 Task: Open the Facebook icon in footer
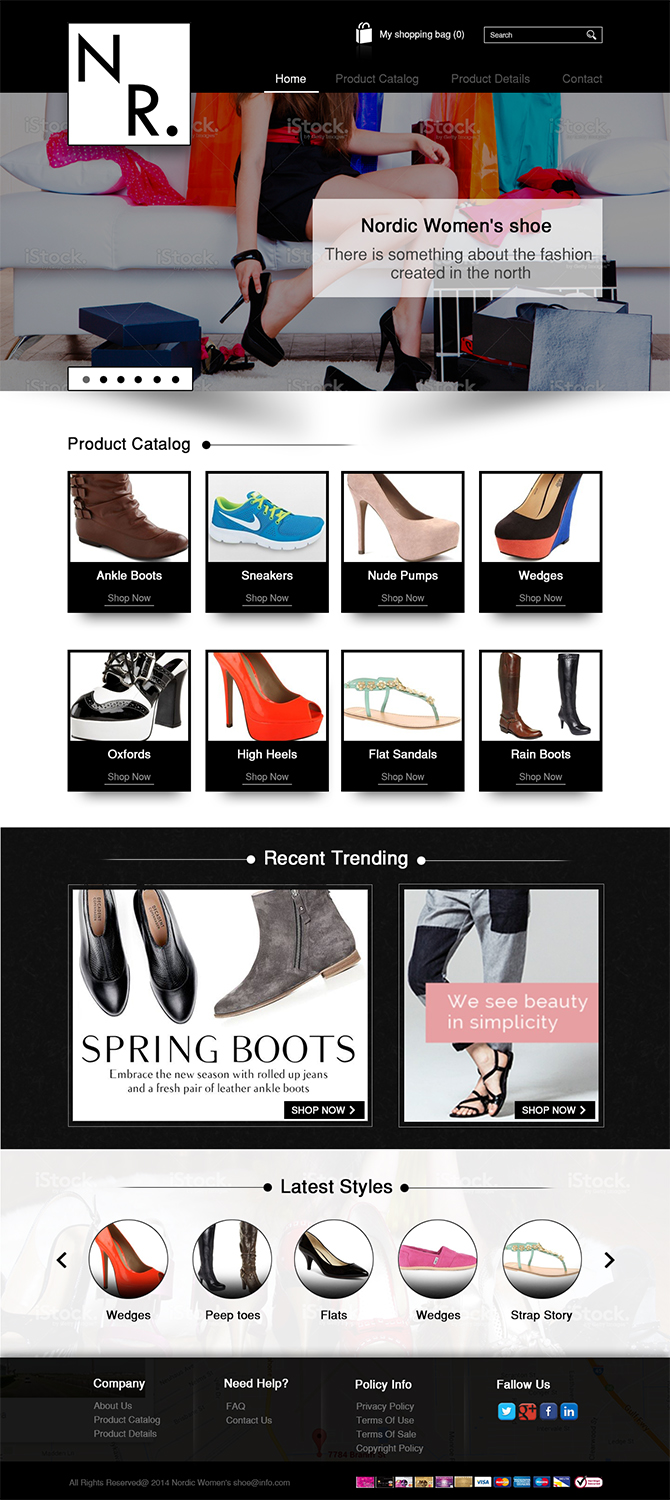[548, 1411]
